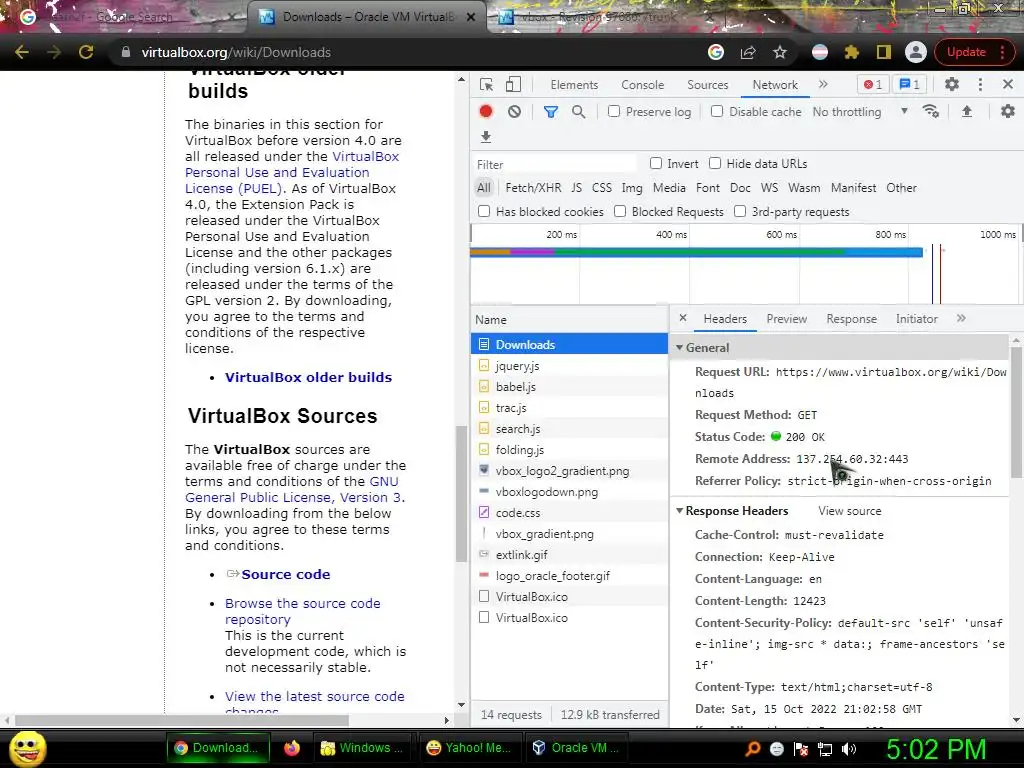
Task: Show more request detail tabs after Initiator
Action: pyautogui.click(x=961, y=318)
